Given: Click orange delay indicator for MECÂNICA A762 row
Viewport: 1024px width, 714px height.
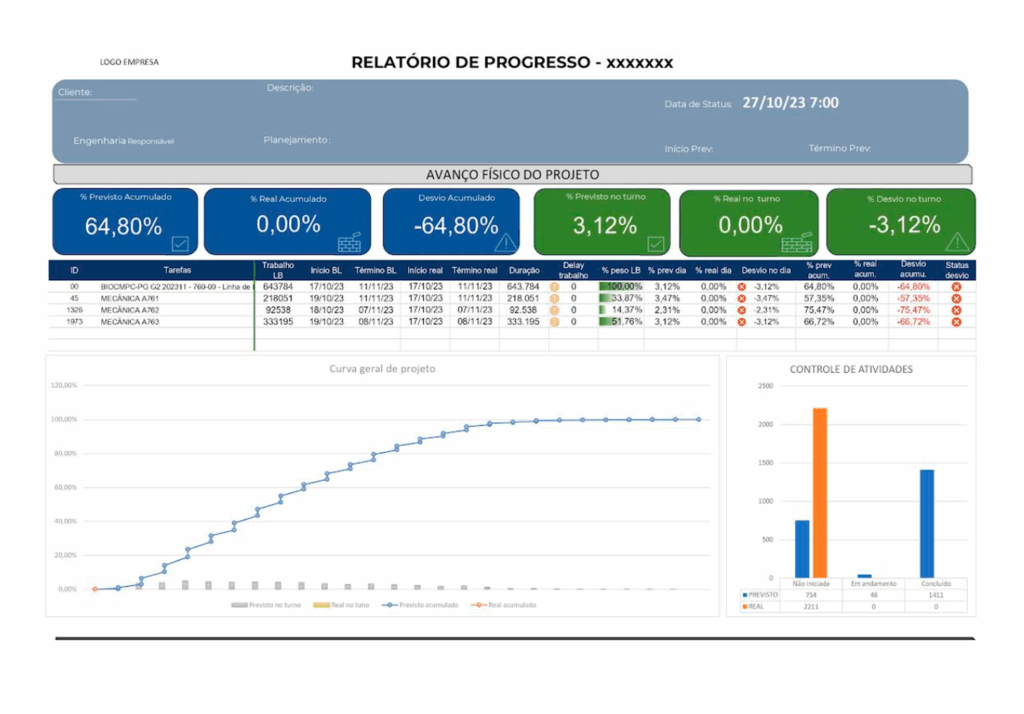Looking at the screenshot, I should pos(554,310).
